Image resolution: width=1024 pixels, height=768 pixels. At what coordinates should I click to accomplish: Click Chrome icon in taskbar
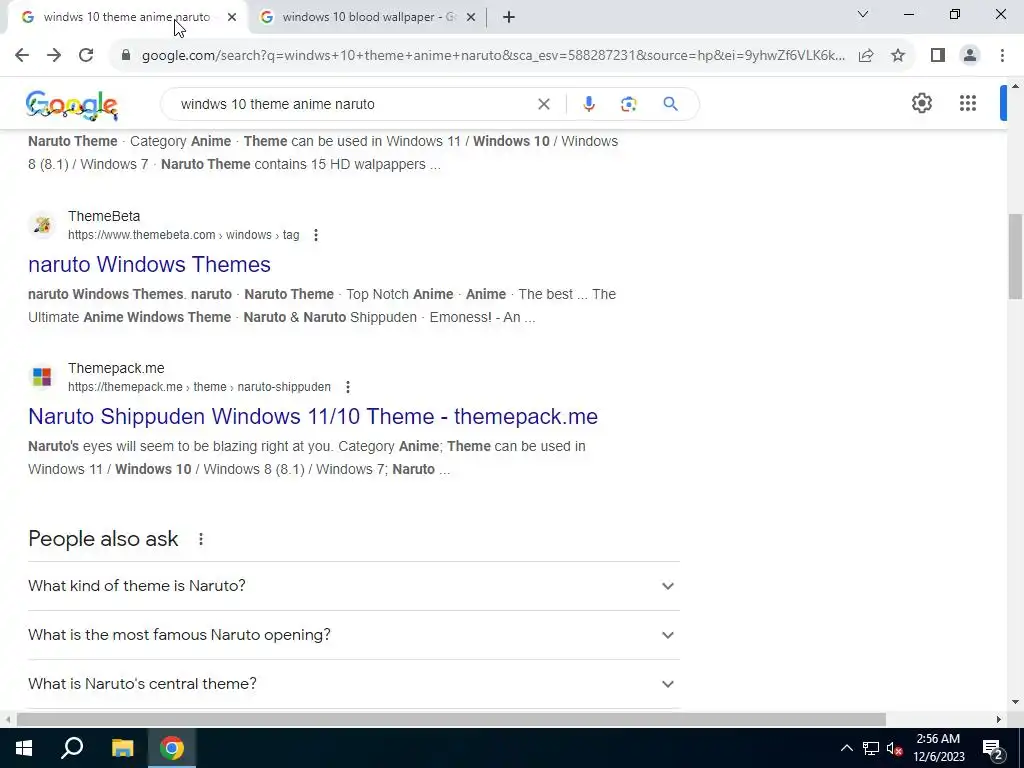pyautogui.click(x=172, y=748)
